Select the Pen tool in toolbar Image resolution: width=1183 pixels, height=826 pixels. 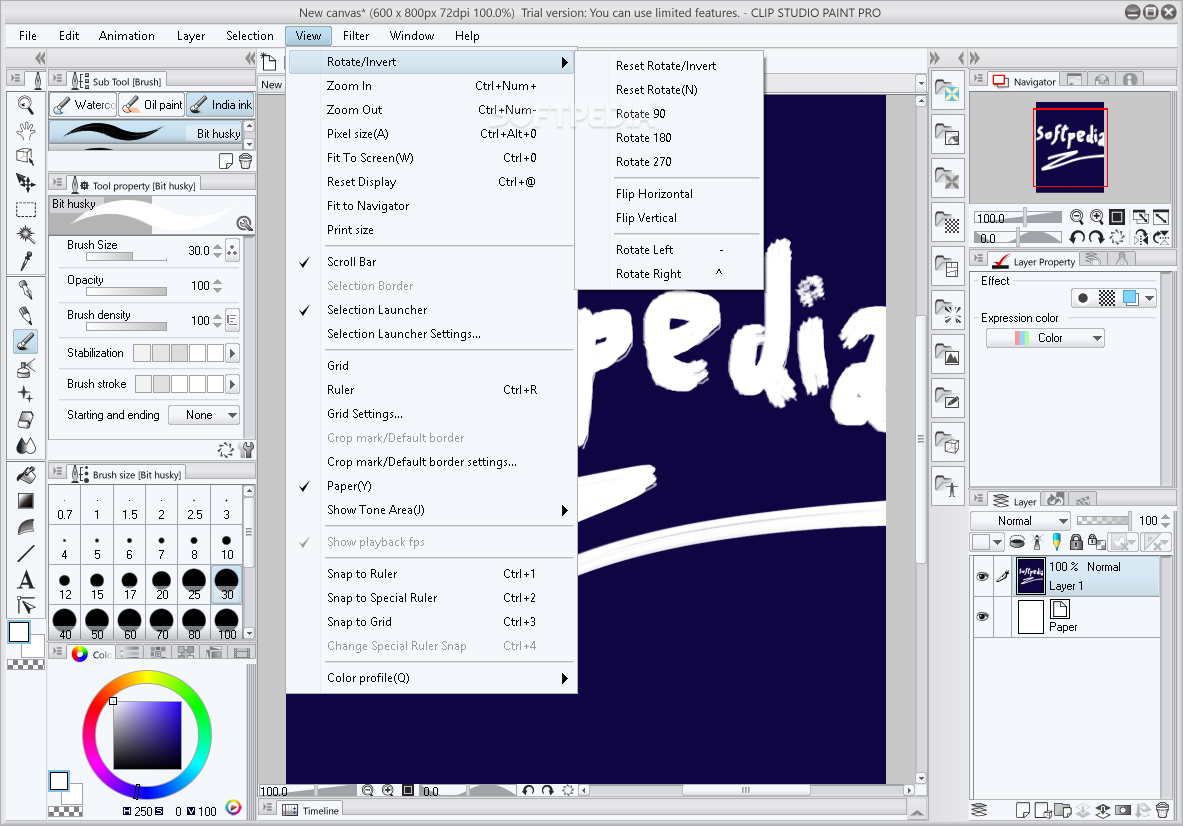pos(26,289)
